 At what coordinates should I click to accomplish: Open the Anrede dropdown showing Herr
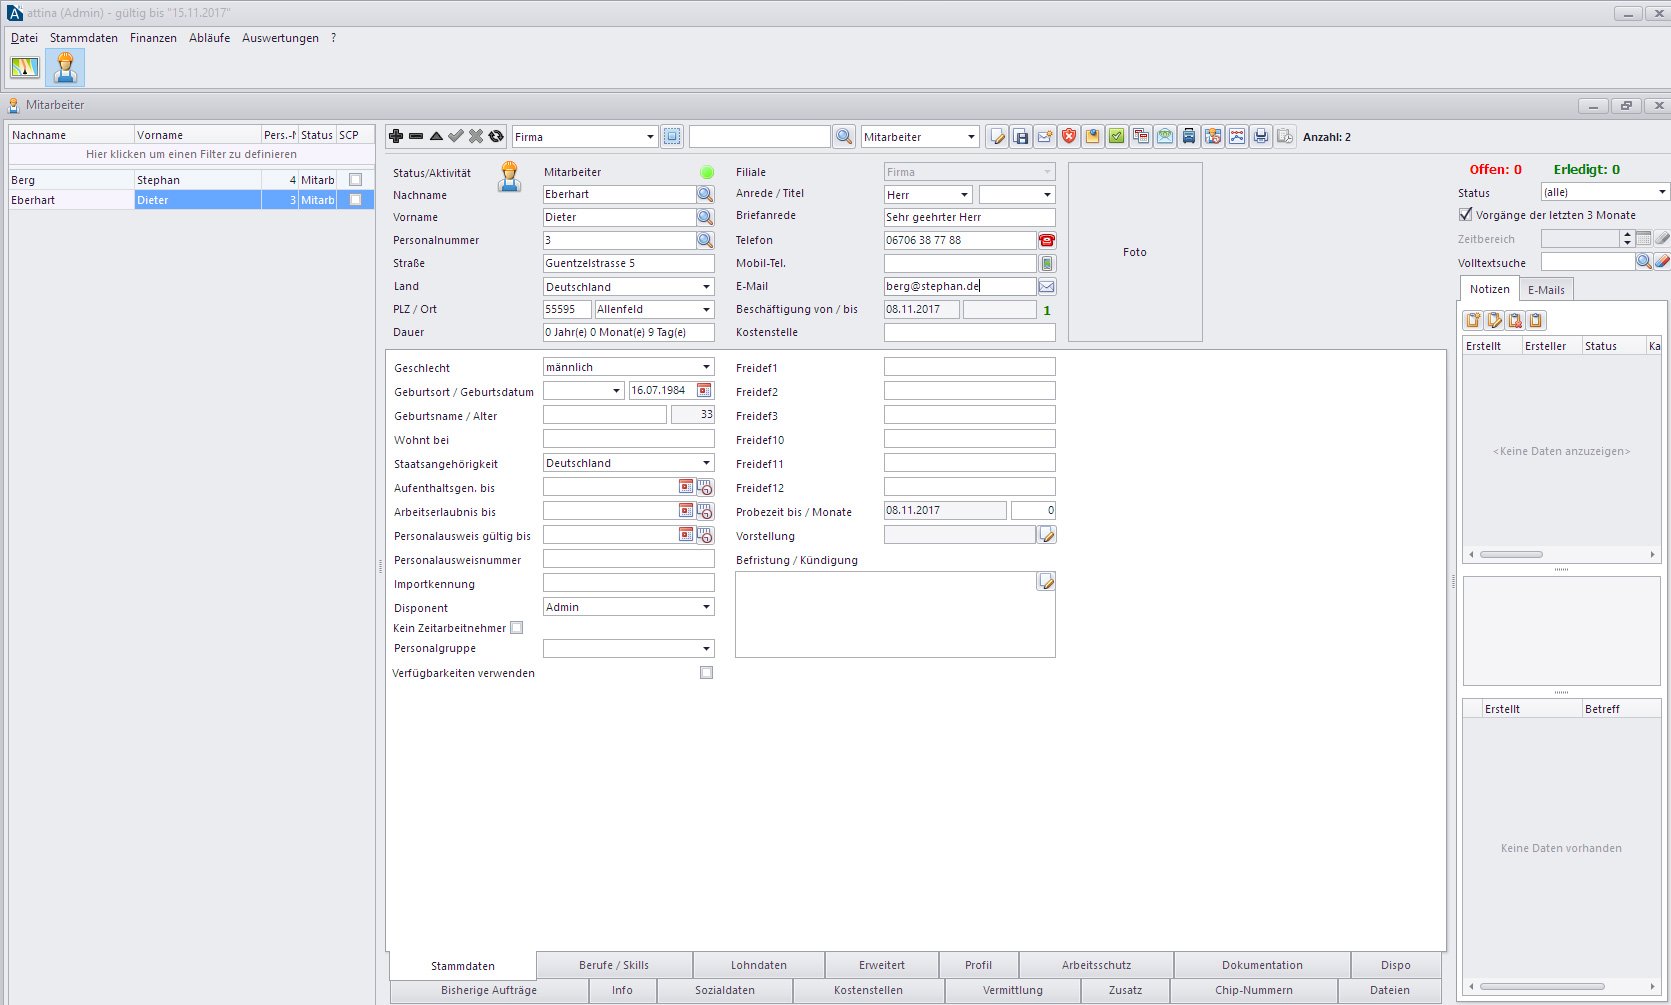pyautogui.click(x=964, y=195)
